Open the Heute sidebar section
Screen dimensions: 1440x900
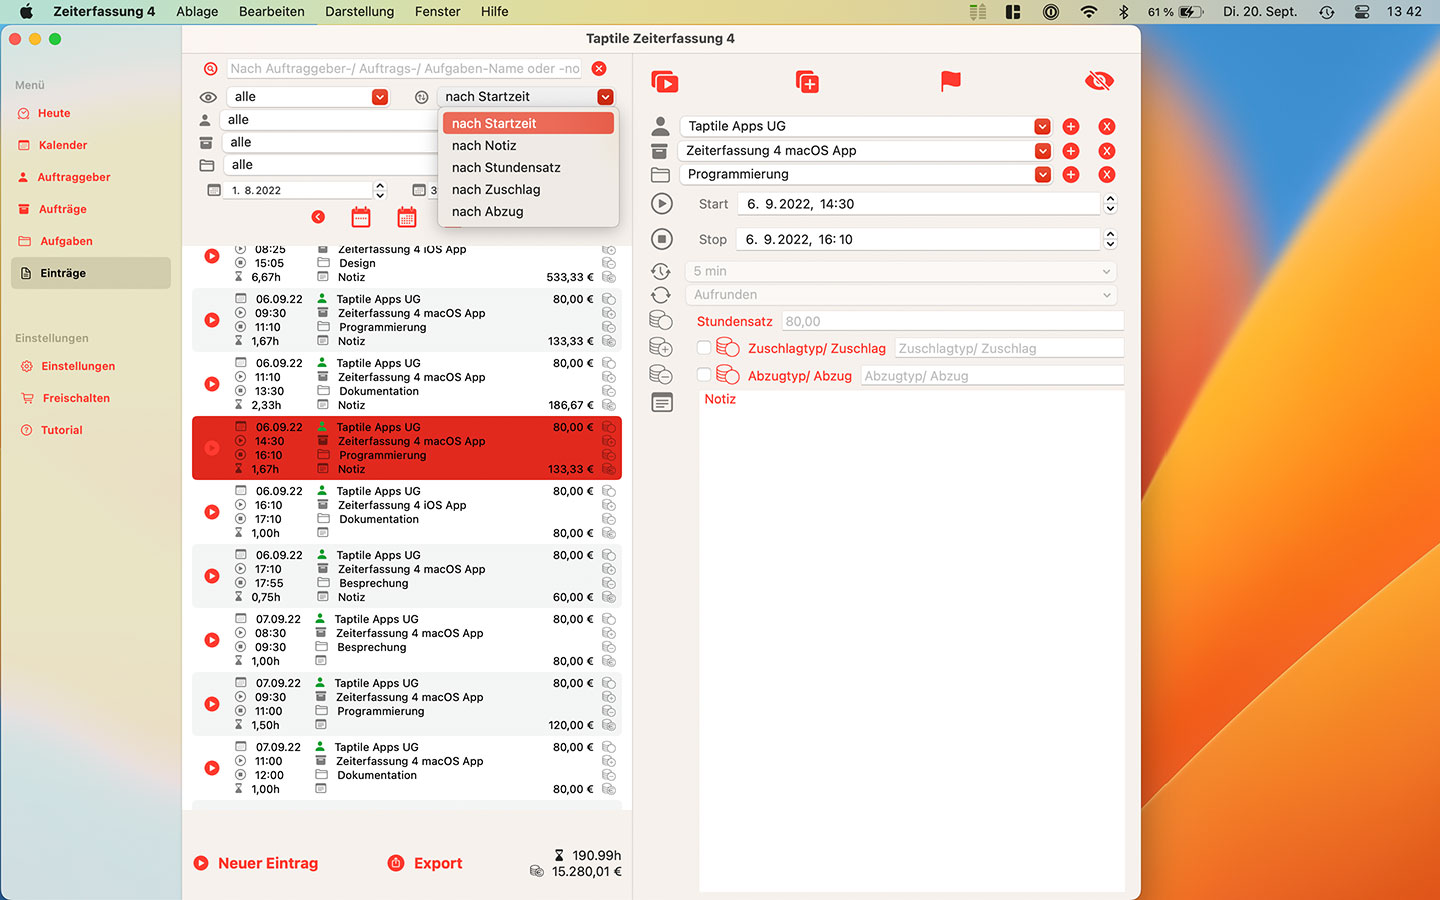click(x=54, y=114)
